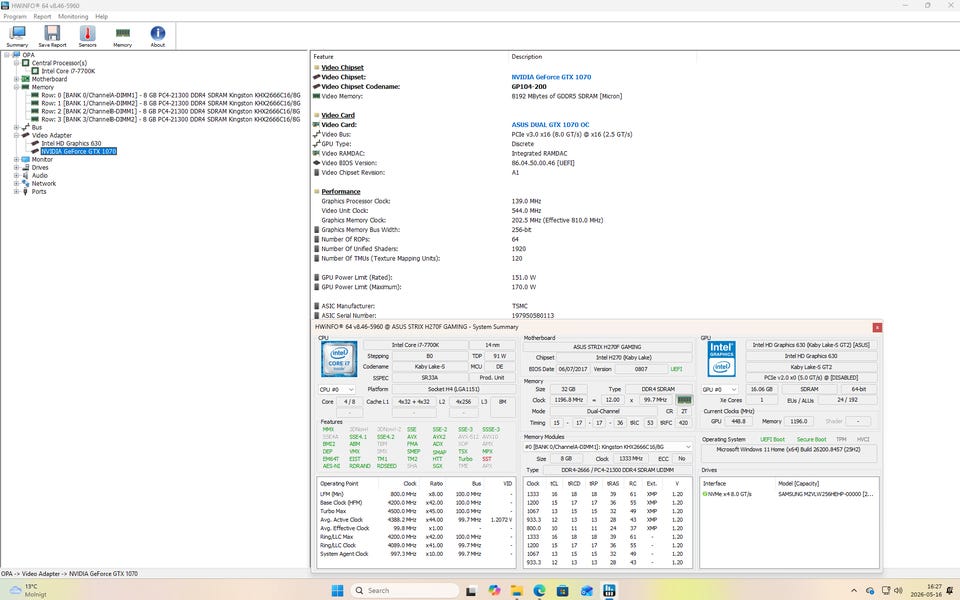Click the Secure Boot indicator
Viewport: 960px width, 600px height.
click(811, 440)
